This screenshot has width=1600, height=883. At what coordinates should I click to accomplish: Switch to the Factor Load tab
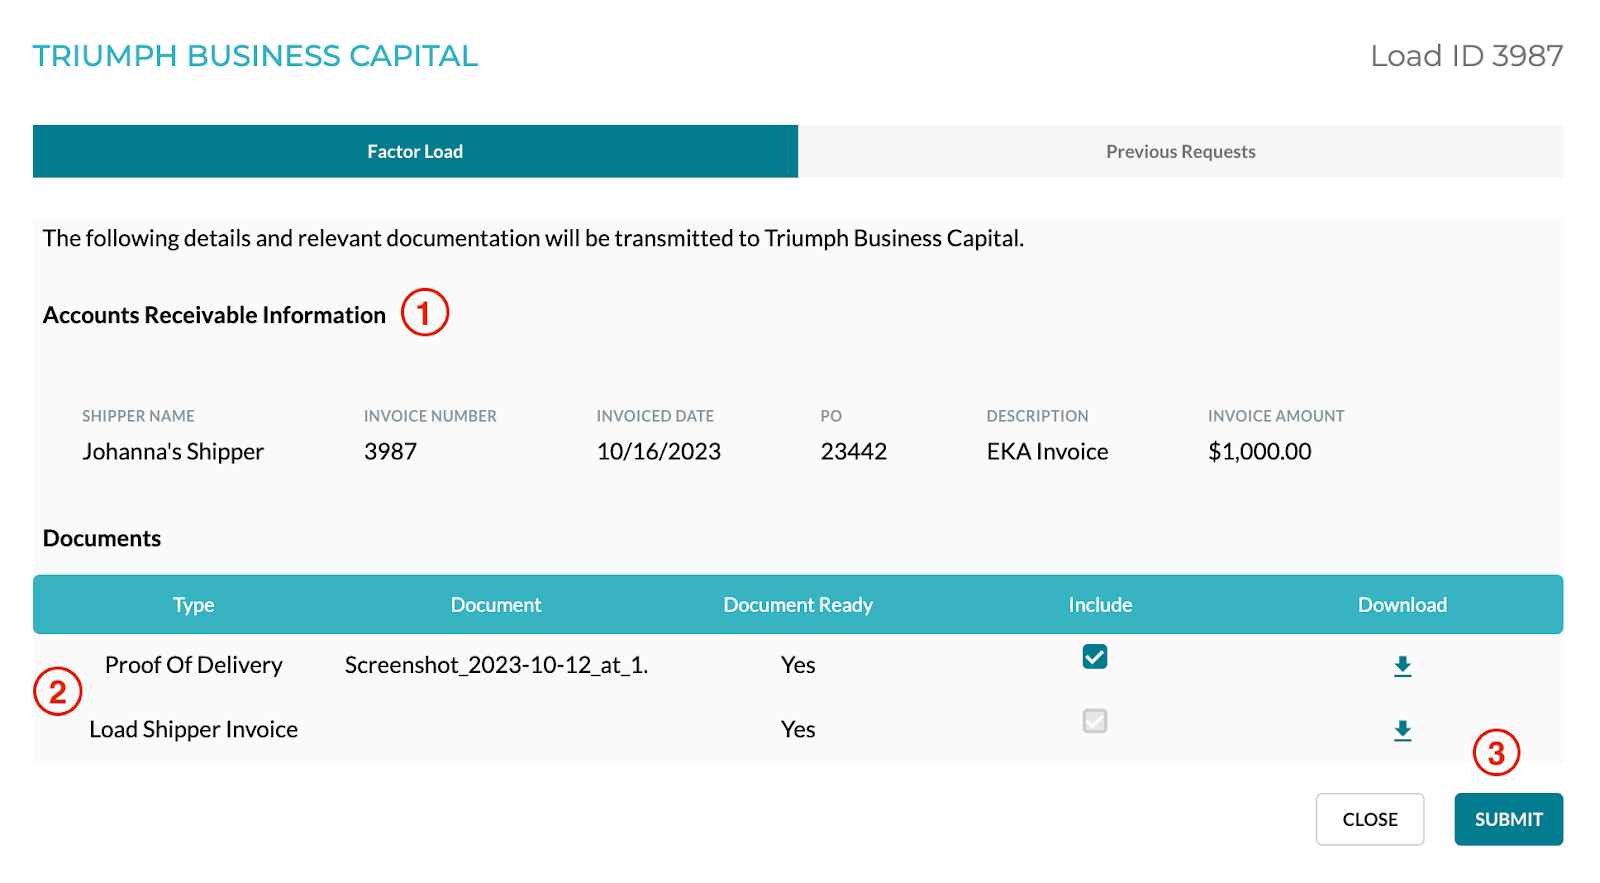click(415, 152)
